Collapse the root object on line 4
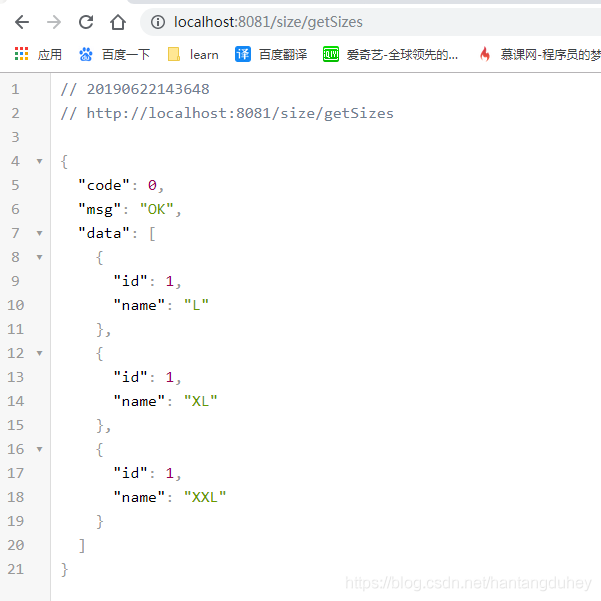 pos(39,161)
